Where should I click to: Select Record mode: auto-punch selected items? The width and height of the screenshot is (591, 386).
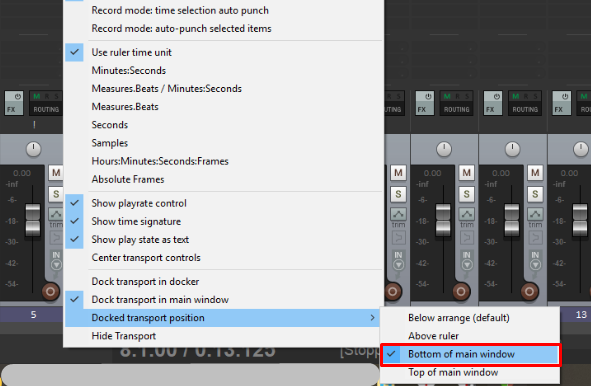tap(224, 28)
